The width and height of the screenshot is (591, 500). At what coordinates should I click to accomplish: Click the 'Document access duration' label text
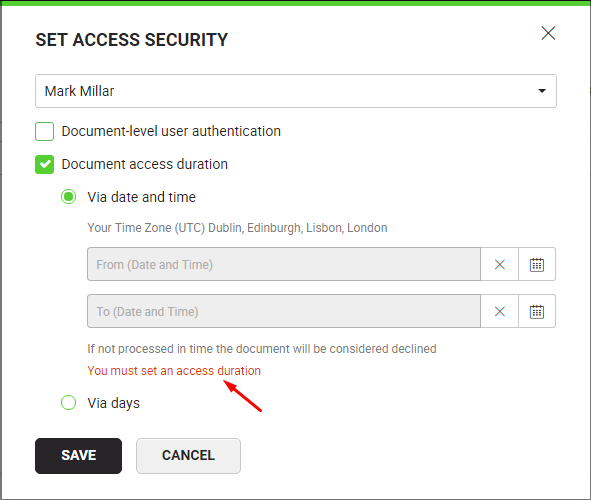pyautogui.click(x=145, y=164)
